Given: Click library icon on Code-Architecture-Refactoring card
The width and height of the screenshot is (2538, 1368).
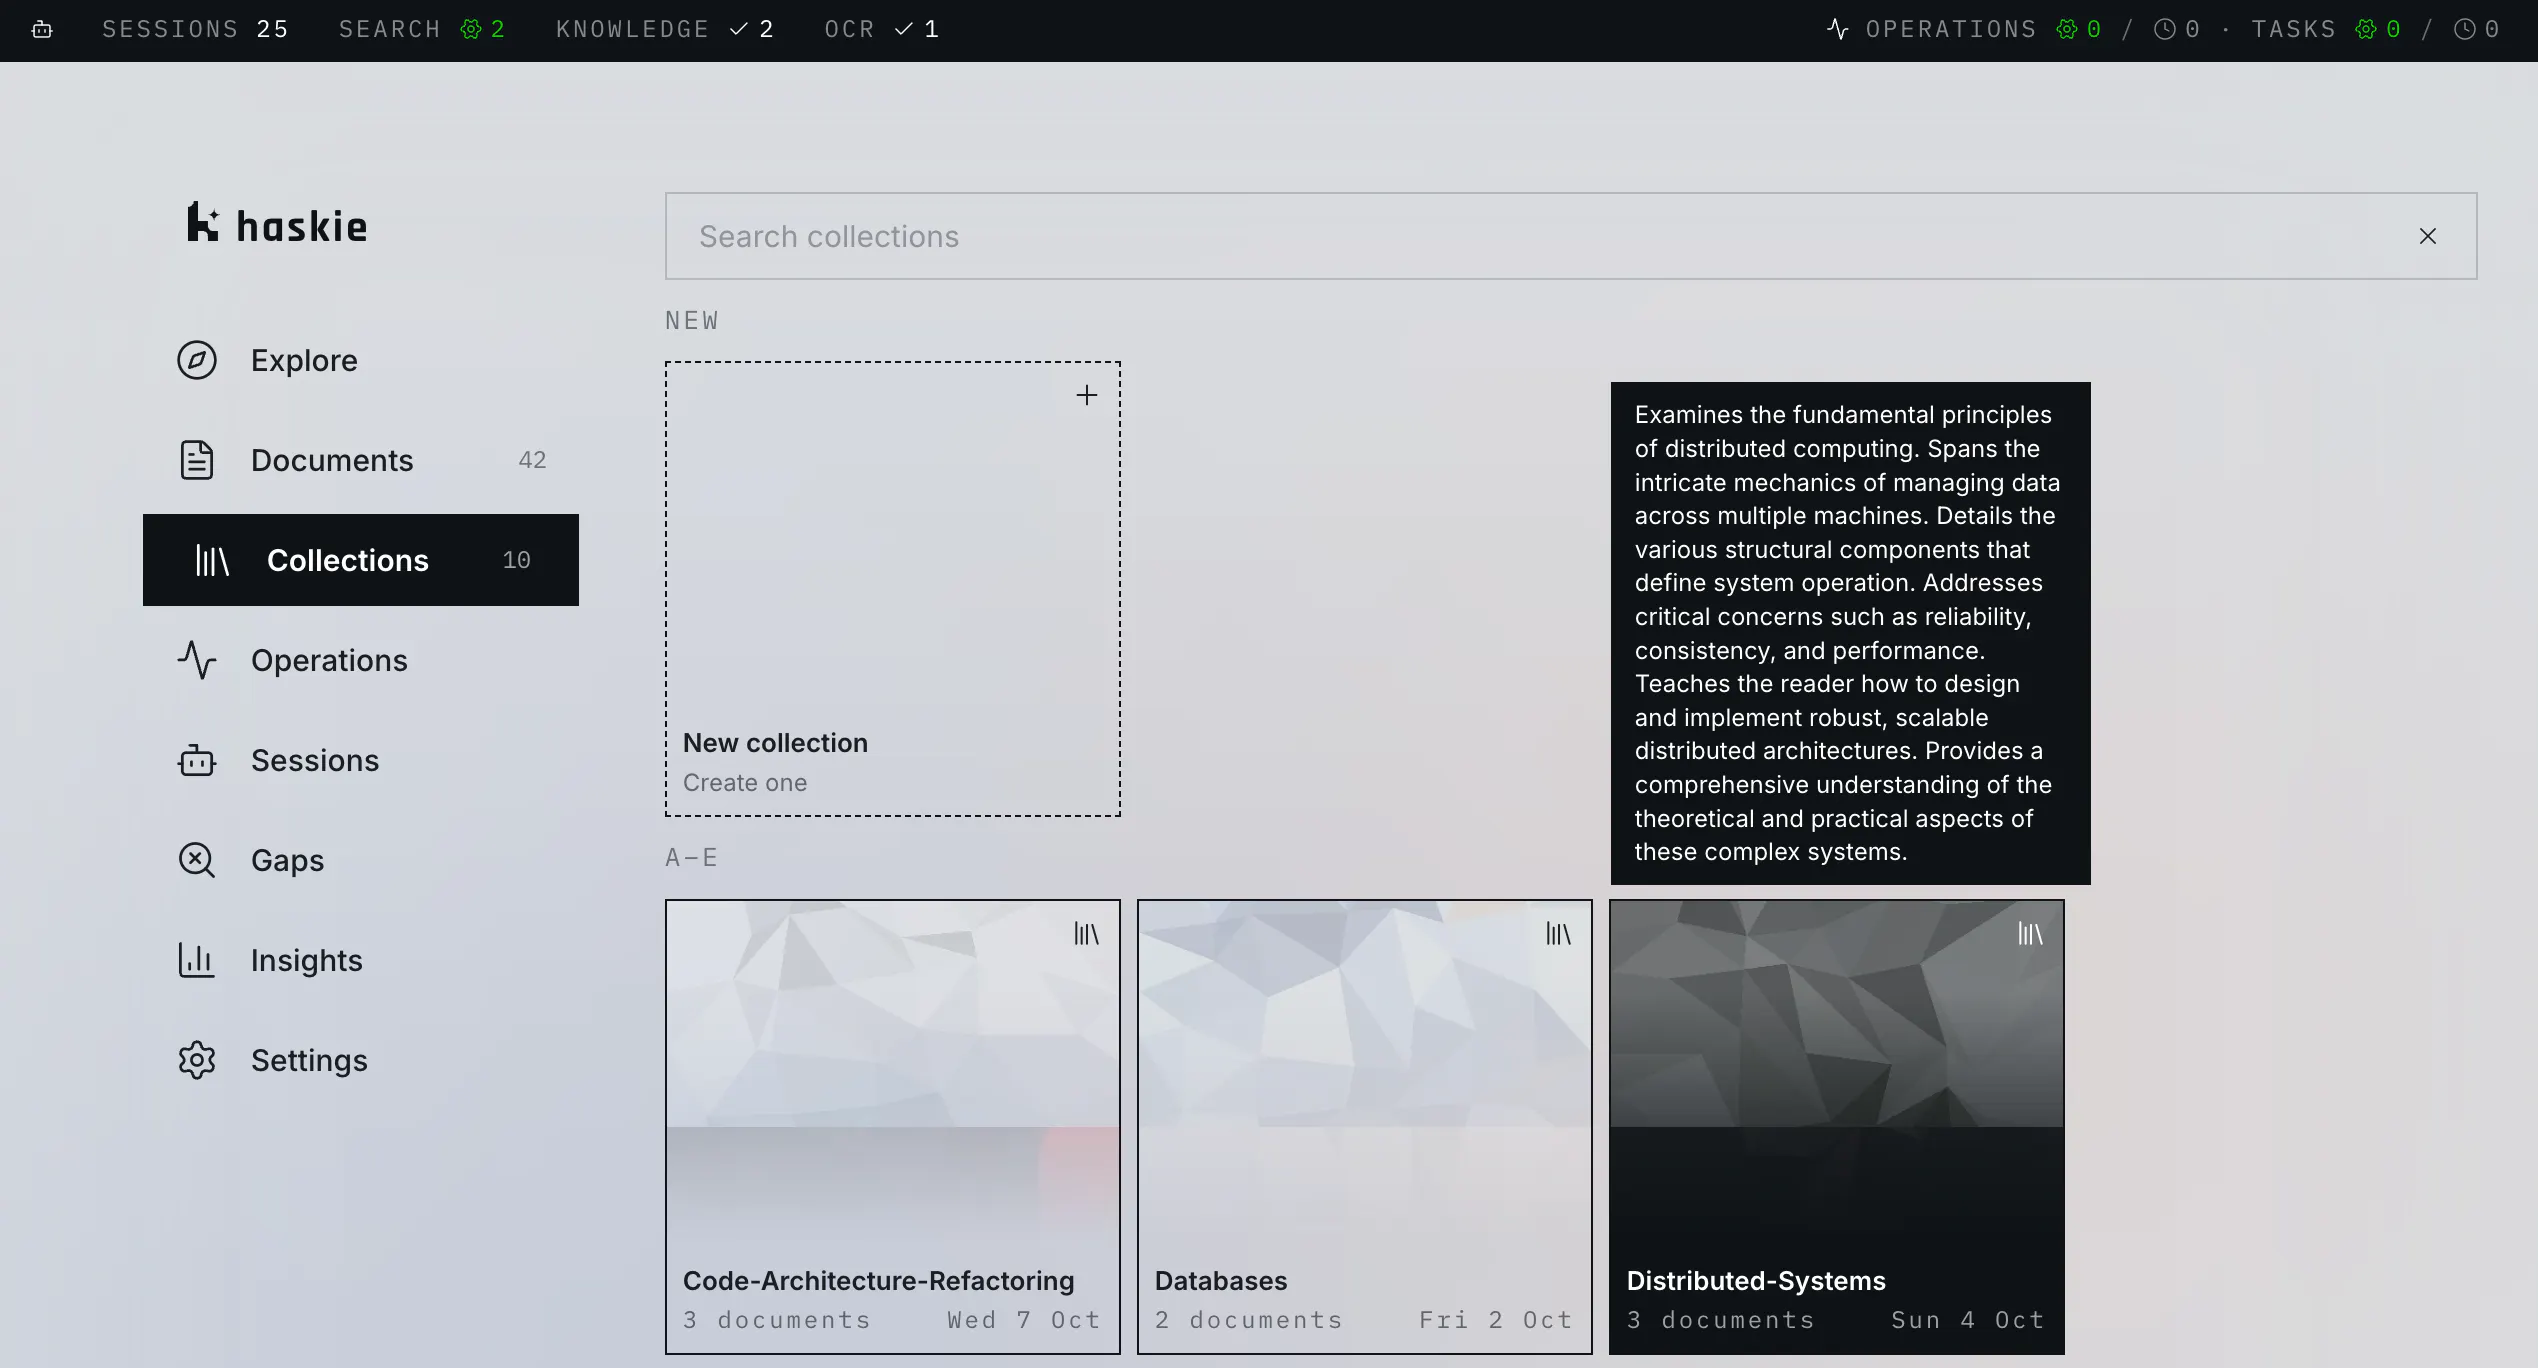Looking at the screenshot, I should (x=1087, y=934).
